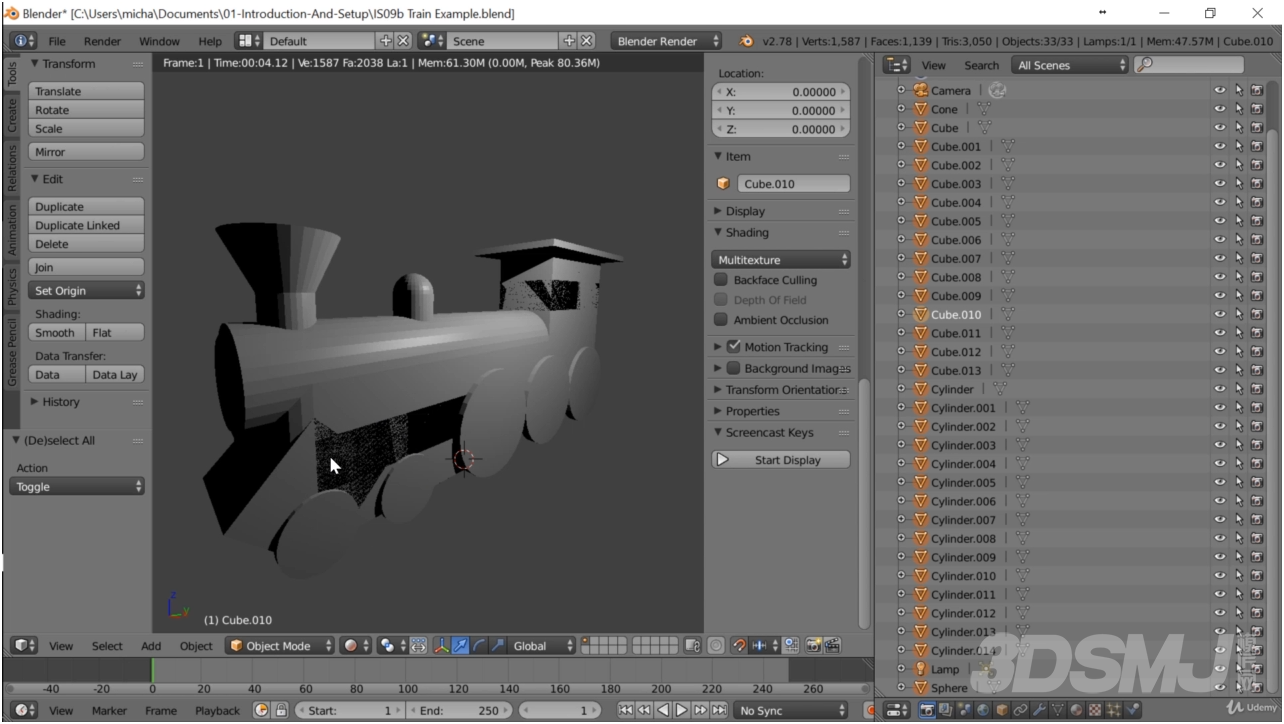Viewport: 1284px width, 724px height.
Task: Toggle the 3D manipulator axes icon
Action: point(440,646)
